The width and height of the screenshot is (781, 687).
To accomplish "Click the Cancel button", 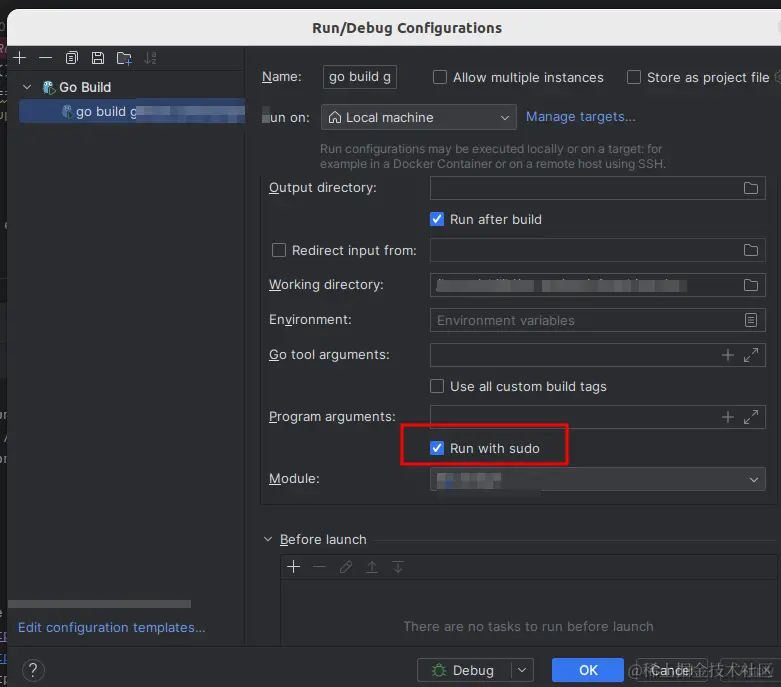I will pos(671,671).
